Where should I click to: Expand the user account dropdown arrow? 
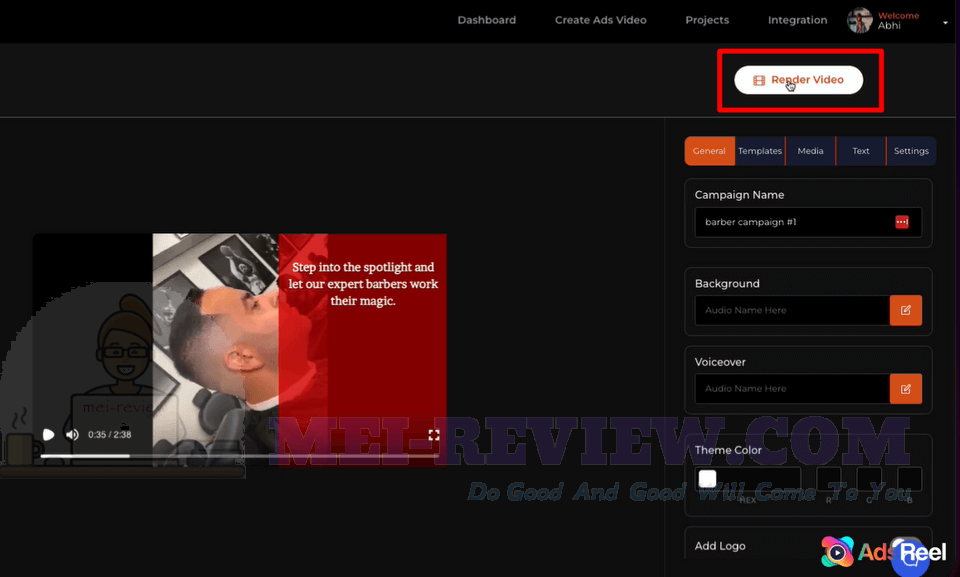click(x=945, y=23)
